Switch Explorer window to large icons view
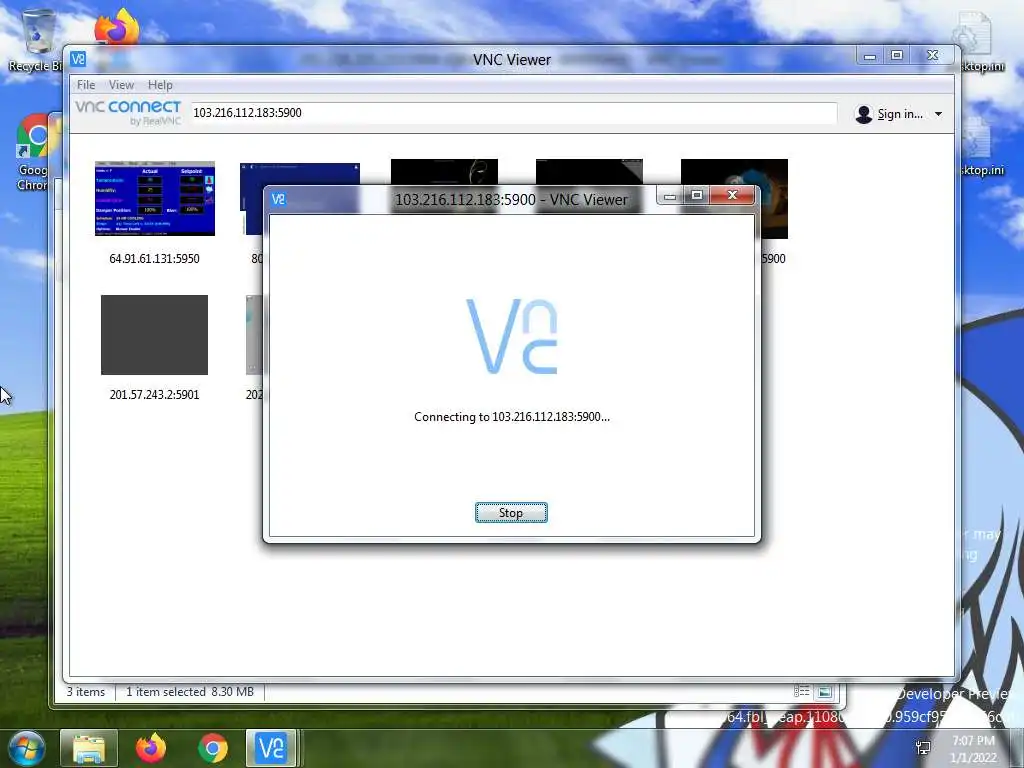 point(824,692)
